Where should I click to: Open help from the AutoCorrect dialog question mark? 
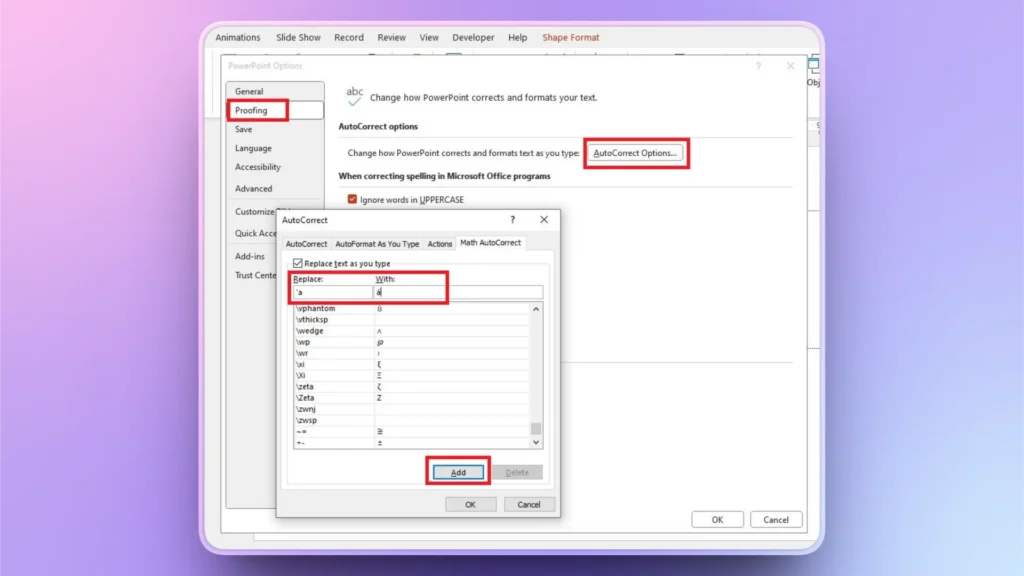(x=512, y=220)
